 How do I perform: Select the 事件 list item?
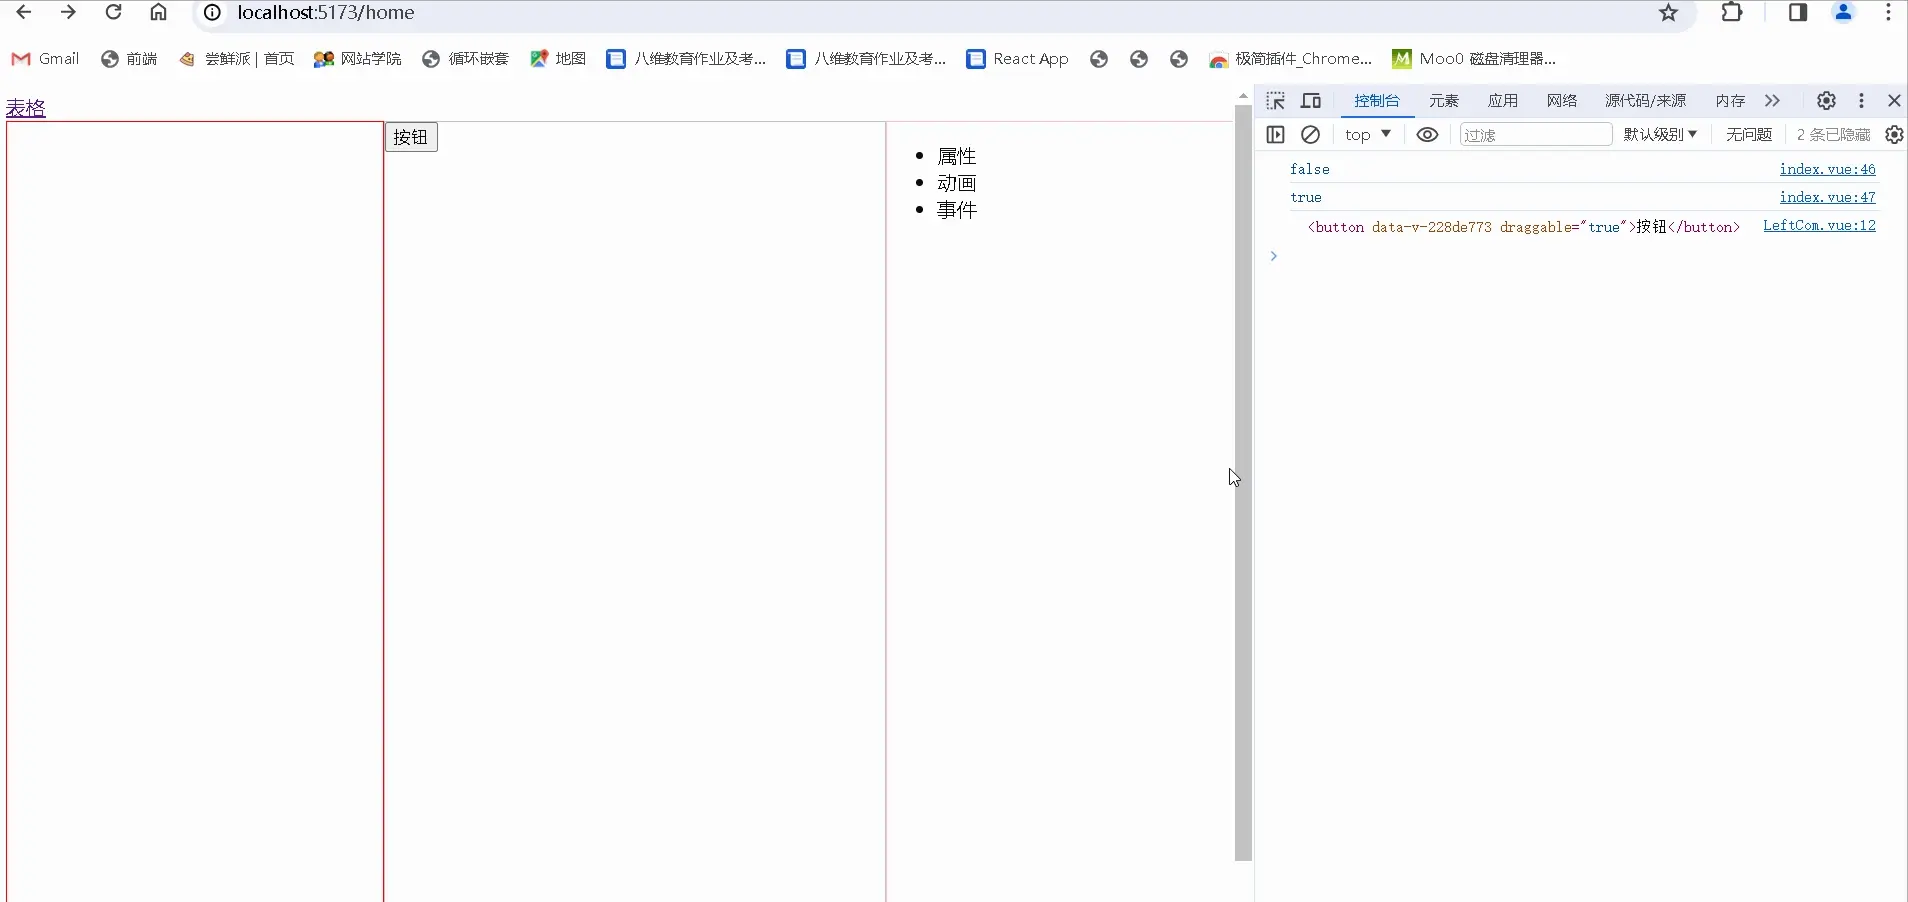956,210
